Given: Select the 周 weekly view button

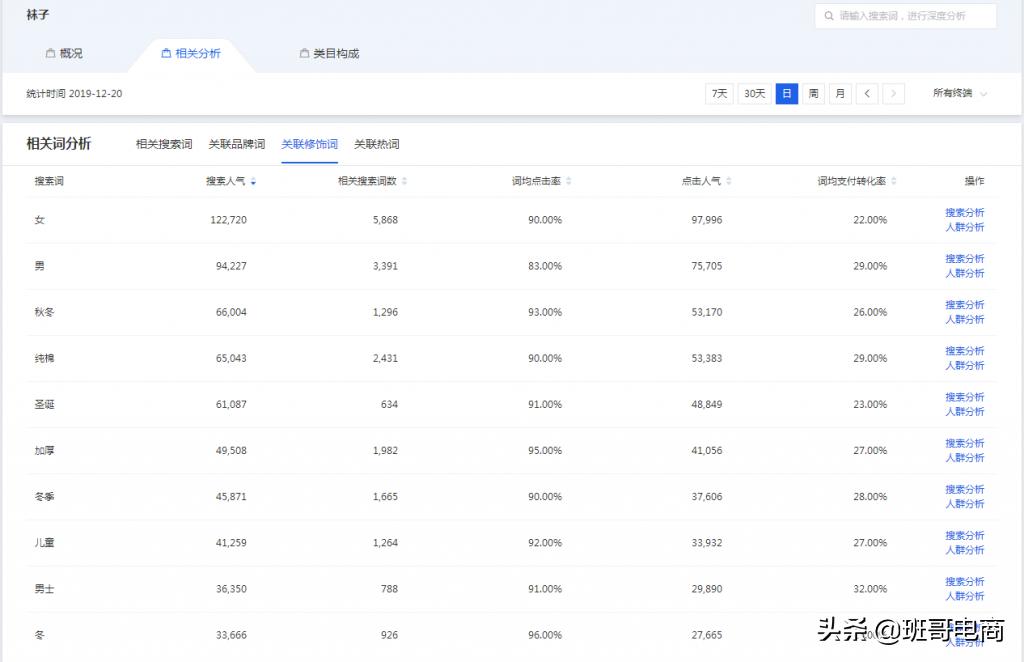Looking at the screenshot, I should click(x=814, y=92).
